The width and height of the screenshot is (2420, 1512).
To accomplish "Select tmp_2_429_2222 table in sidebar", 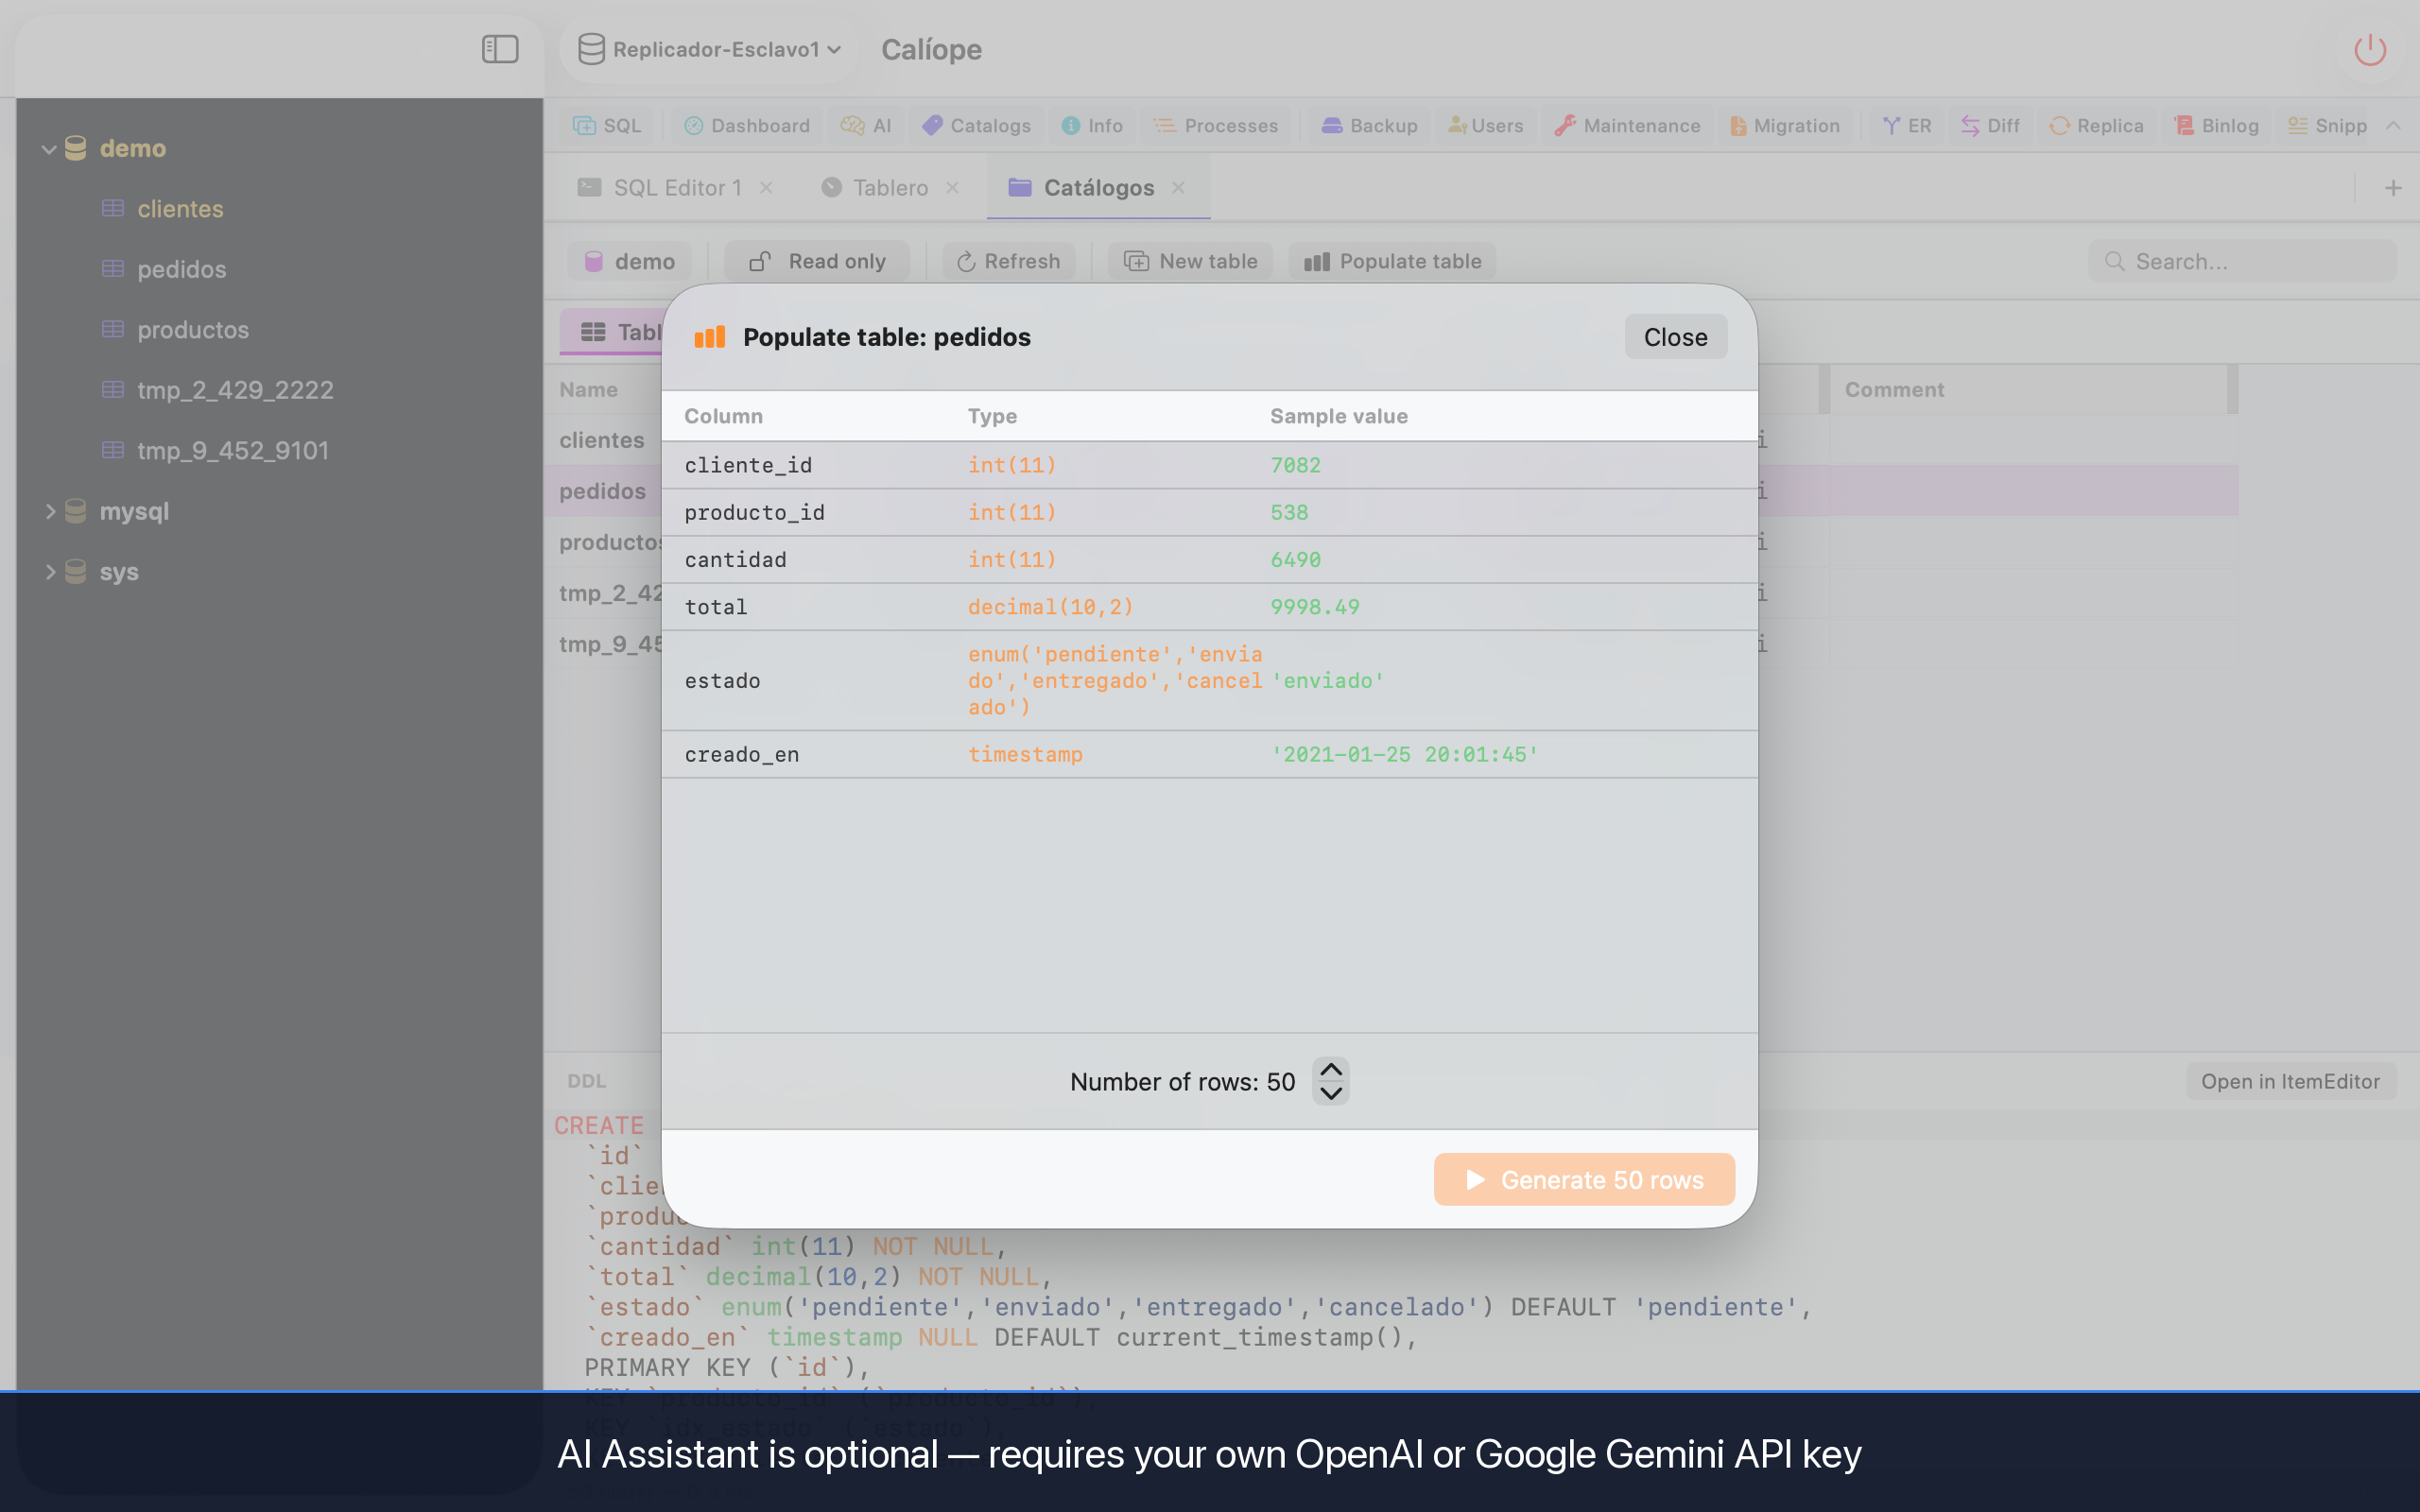I will tap(235, 390).
